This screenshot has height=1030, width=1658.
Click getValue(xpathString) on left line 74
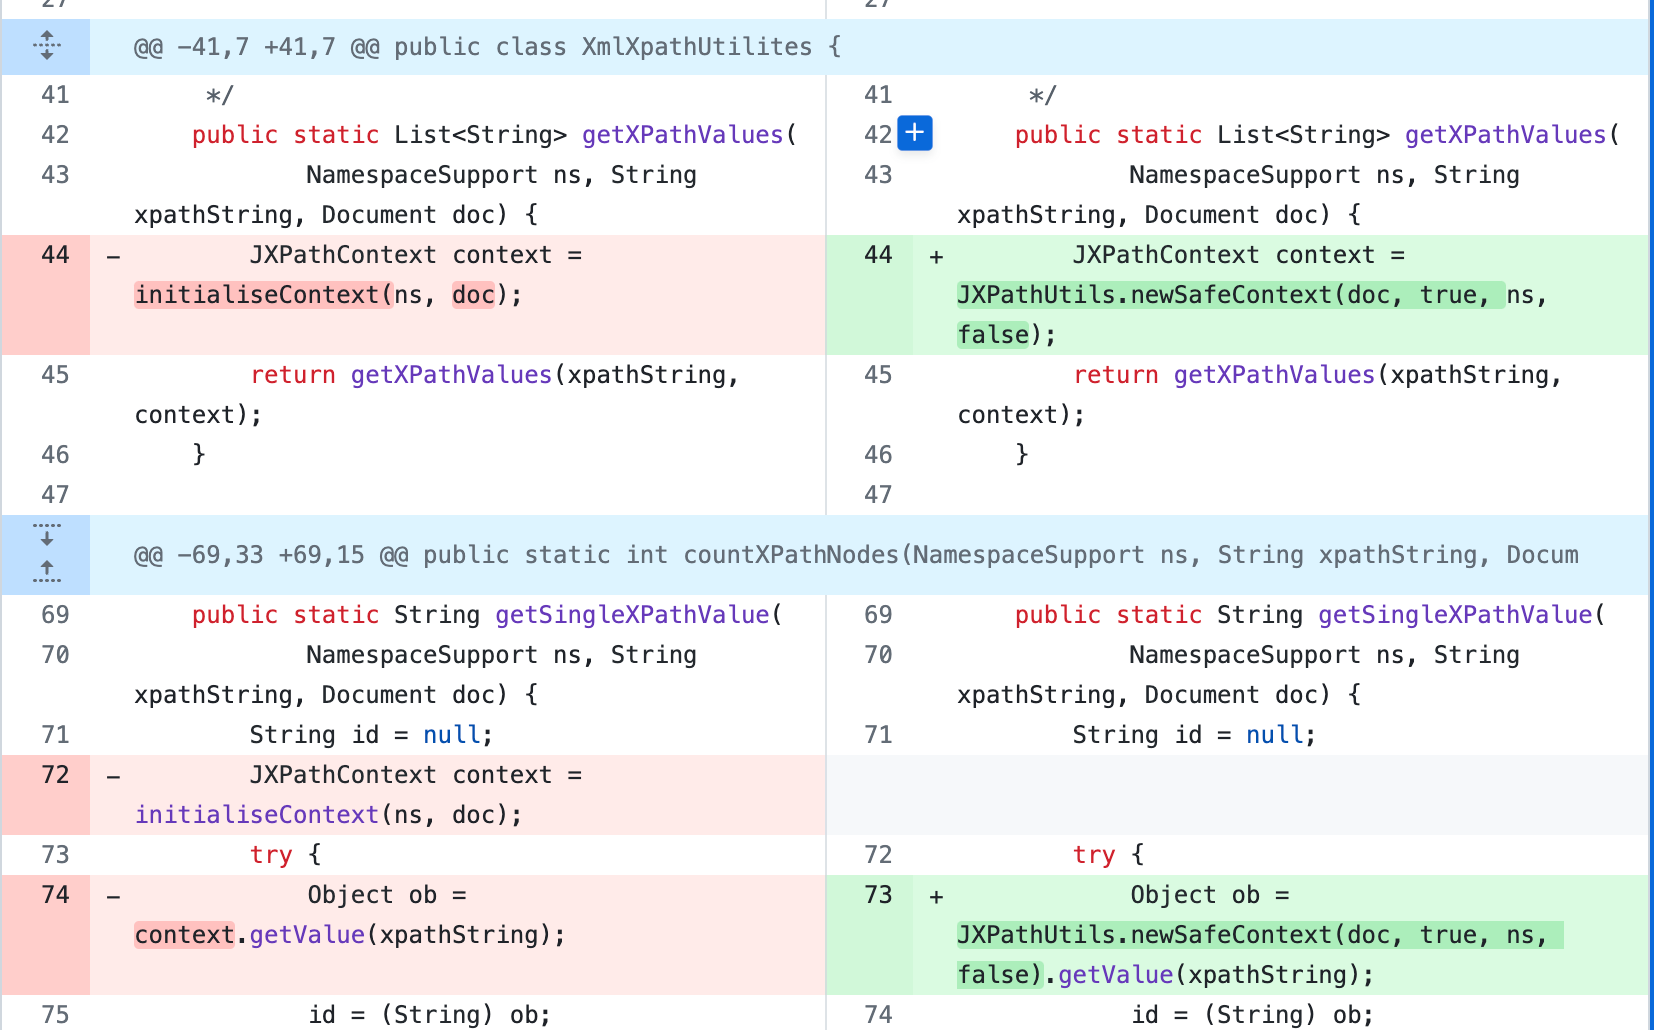(x=401, y=935)
